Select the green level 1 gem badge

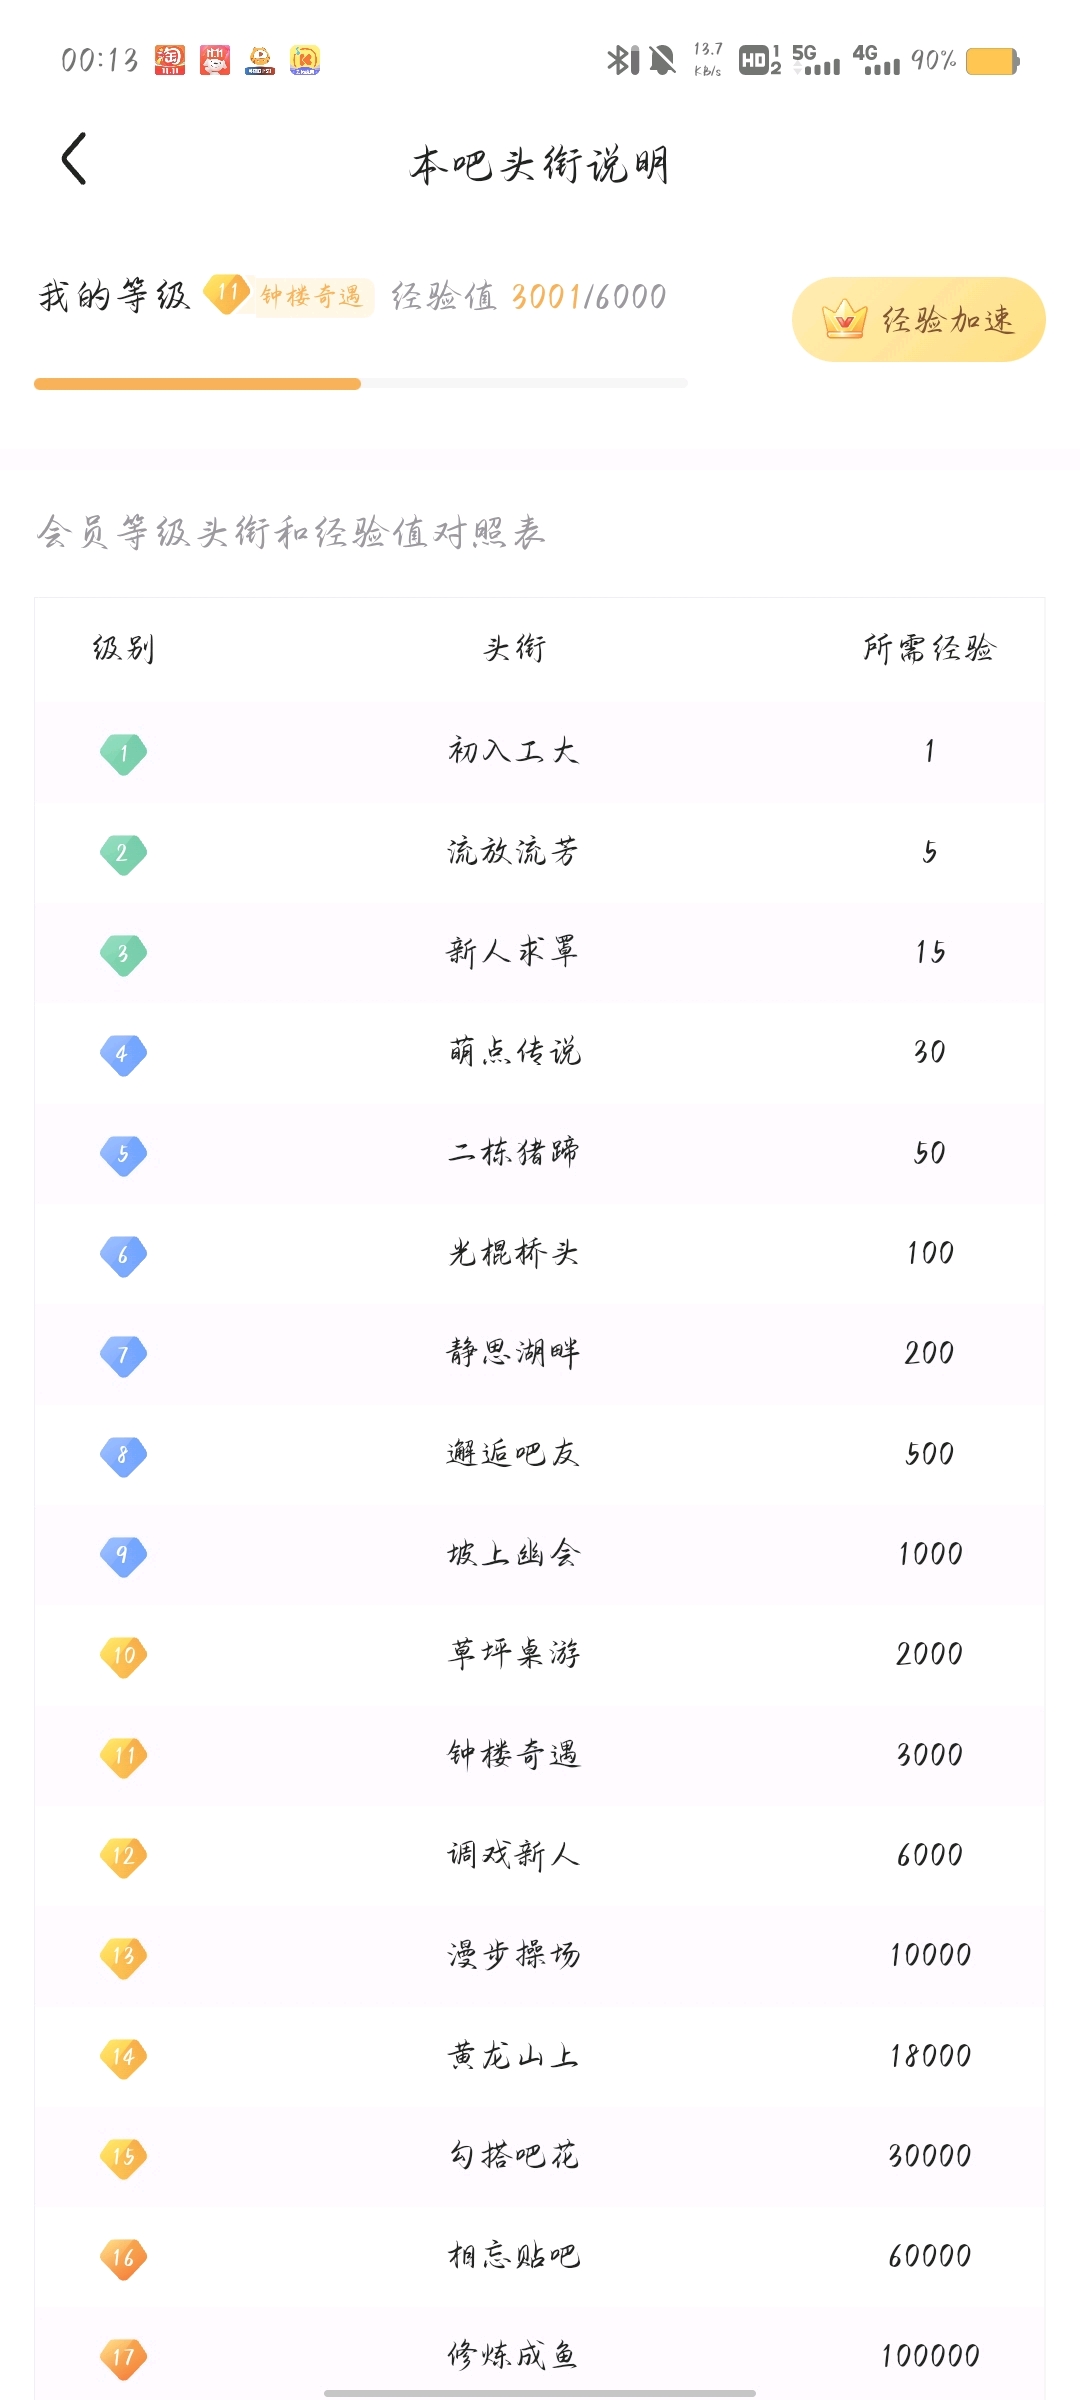(123, 752)
